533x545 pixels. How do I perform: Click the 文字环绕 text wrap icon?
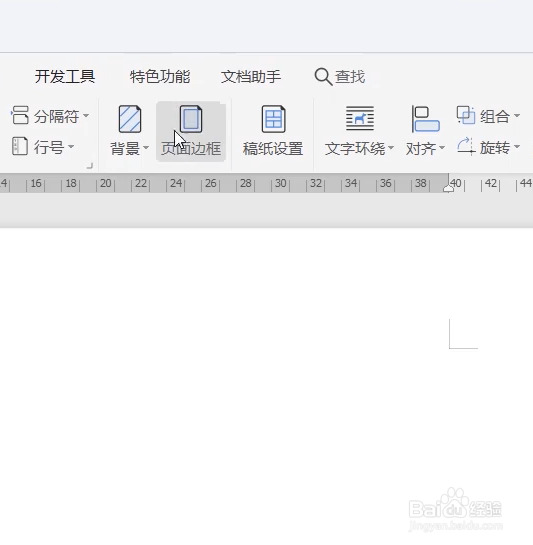point(360,119)
